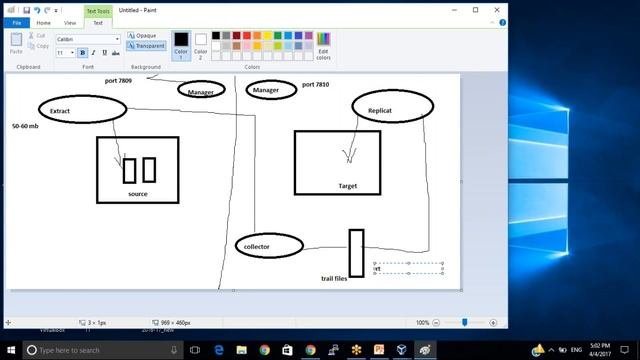Viewport: 640px width, 360px height.
Task: Redo the last undone action
Action: tap(47, 10)
